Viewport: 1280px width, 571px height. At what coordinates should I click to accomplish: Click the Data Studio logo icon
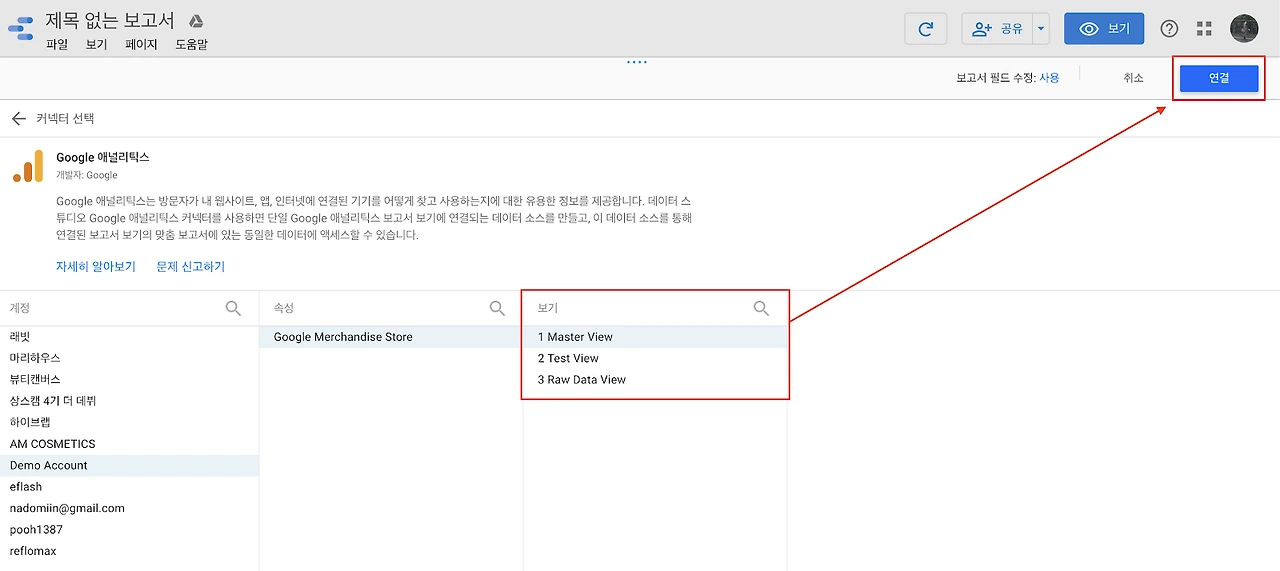coord(21,28)
